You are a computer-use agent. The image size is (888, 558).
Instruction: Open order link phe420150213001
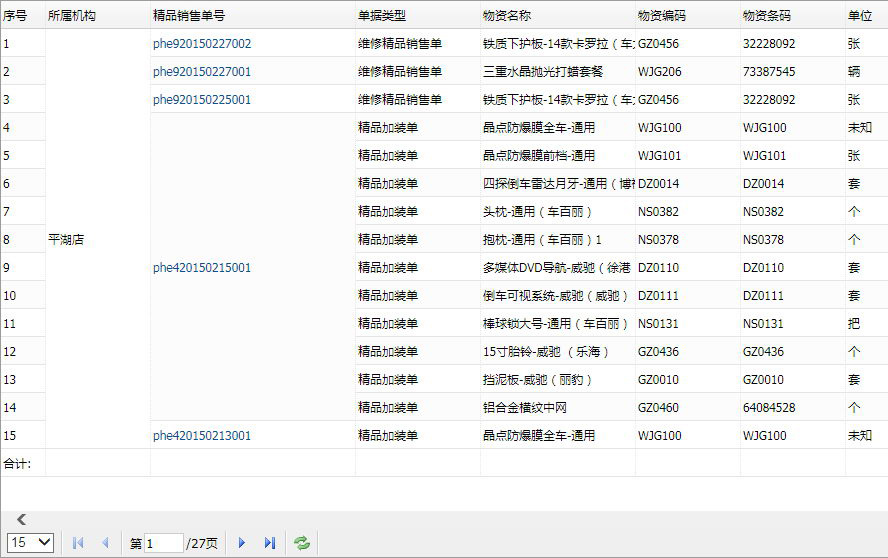point(202,436)
